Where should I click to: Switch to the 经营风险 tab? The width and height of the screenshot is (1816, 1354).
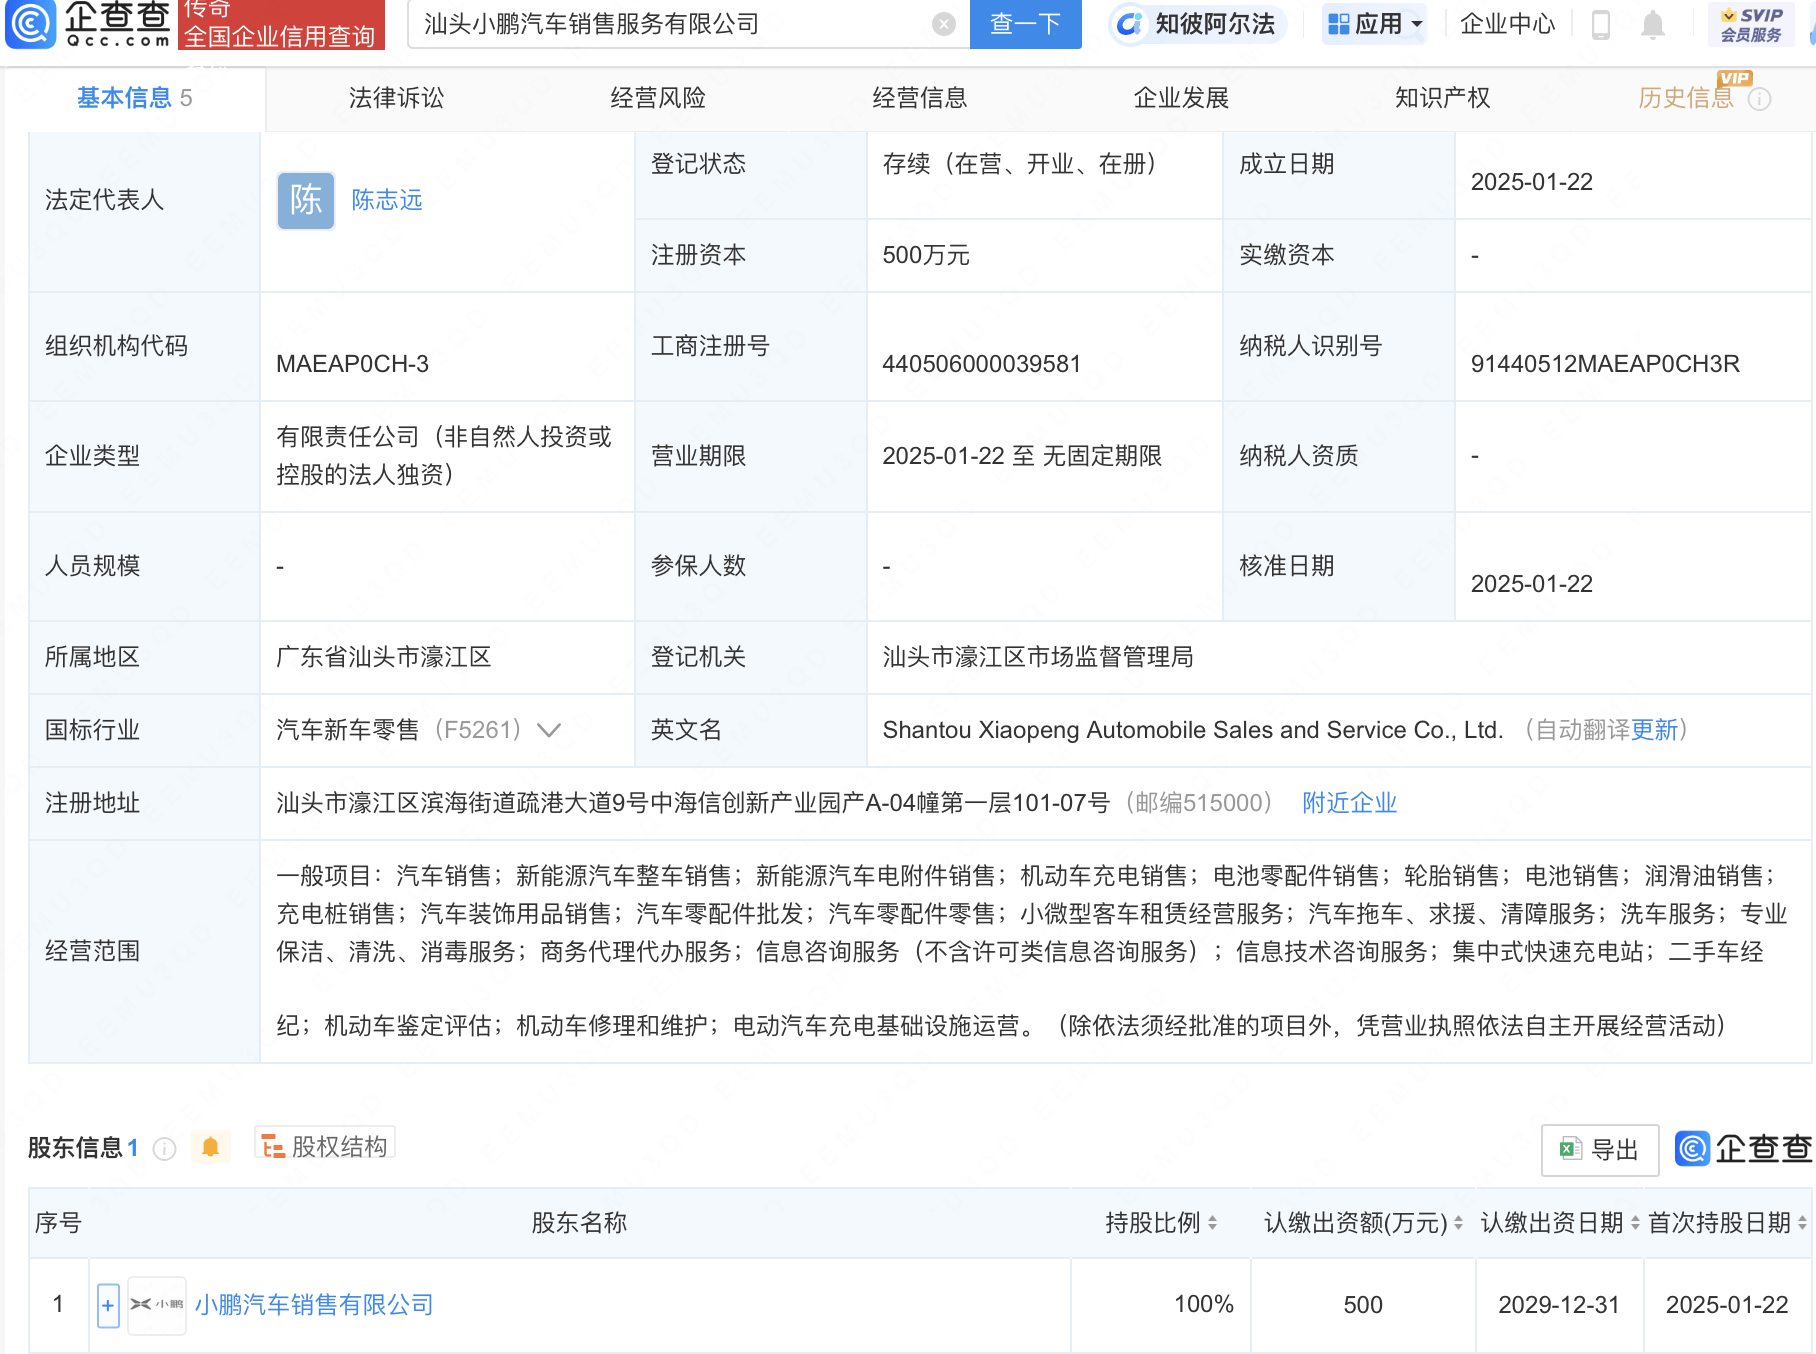coord(658,98)
